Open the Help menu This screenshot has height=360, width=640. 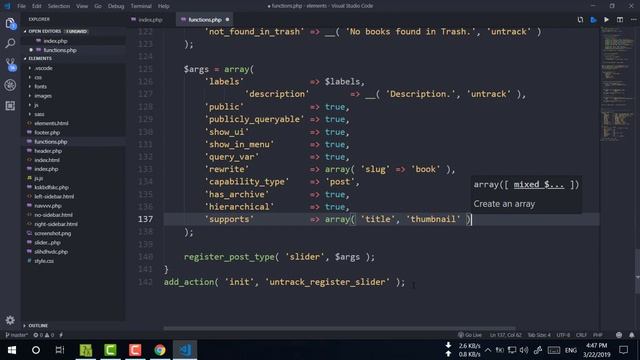[164, 6]
